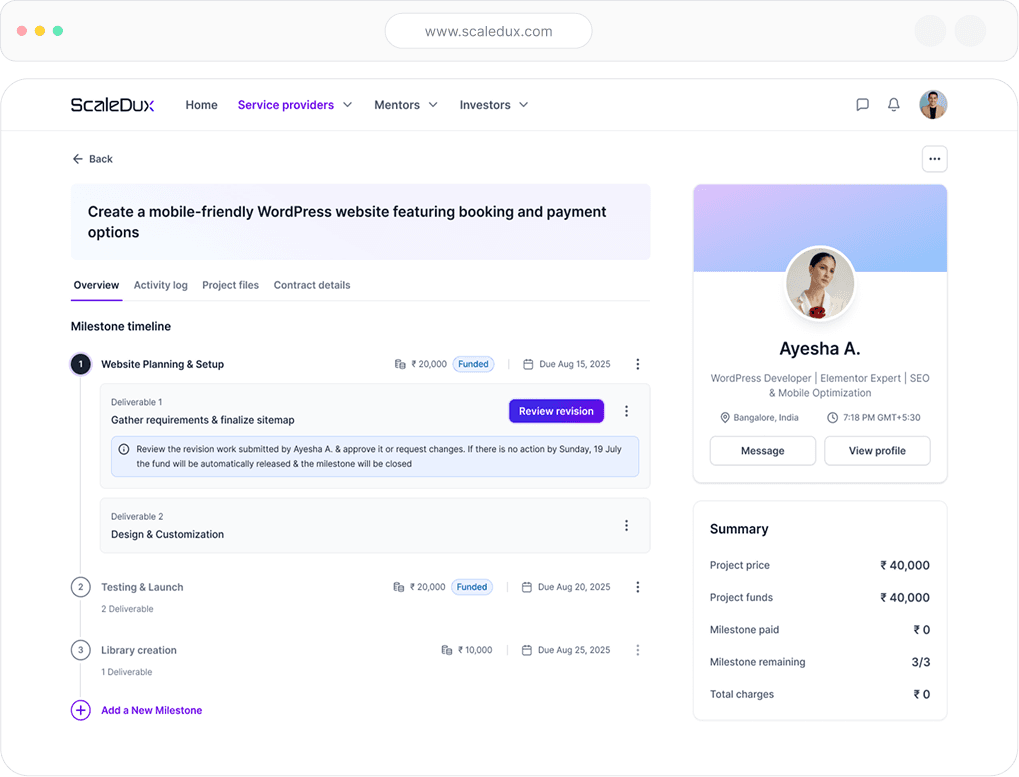Image resolution: width=1019 pixels, height=777 pixels.
Task: Click the green macOS window dot
Action: pos(58,31)
